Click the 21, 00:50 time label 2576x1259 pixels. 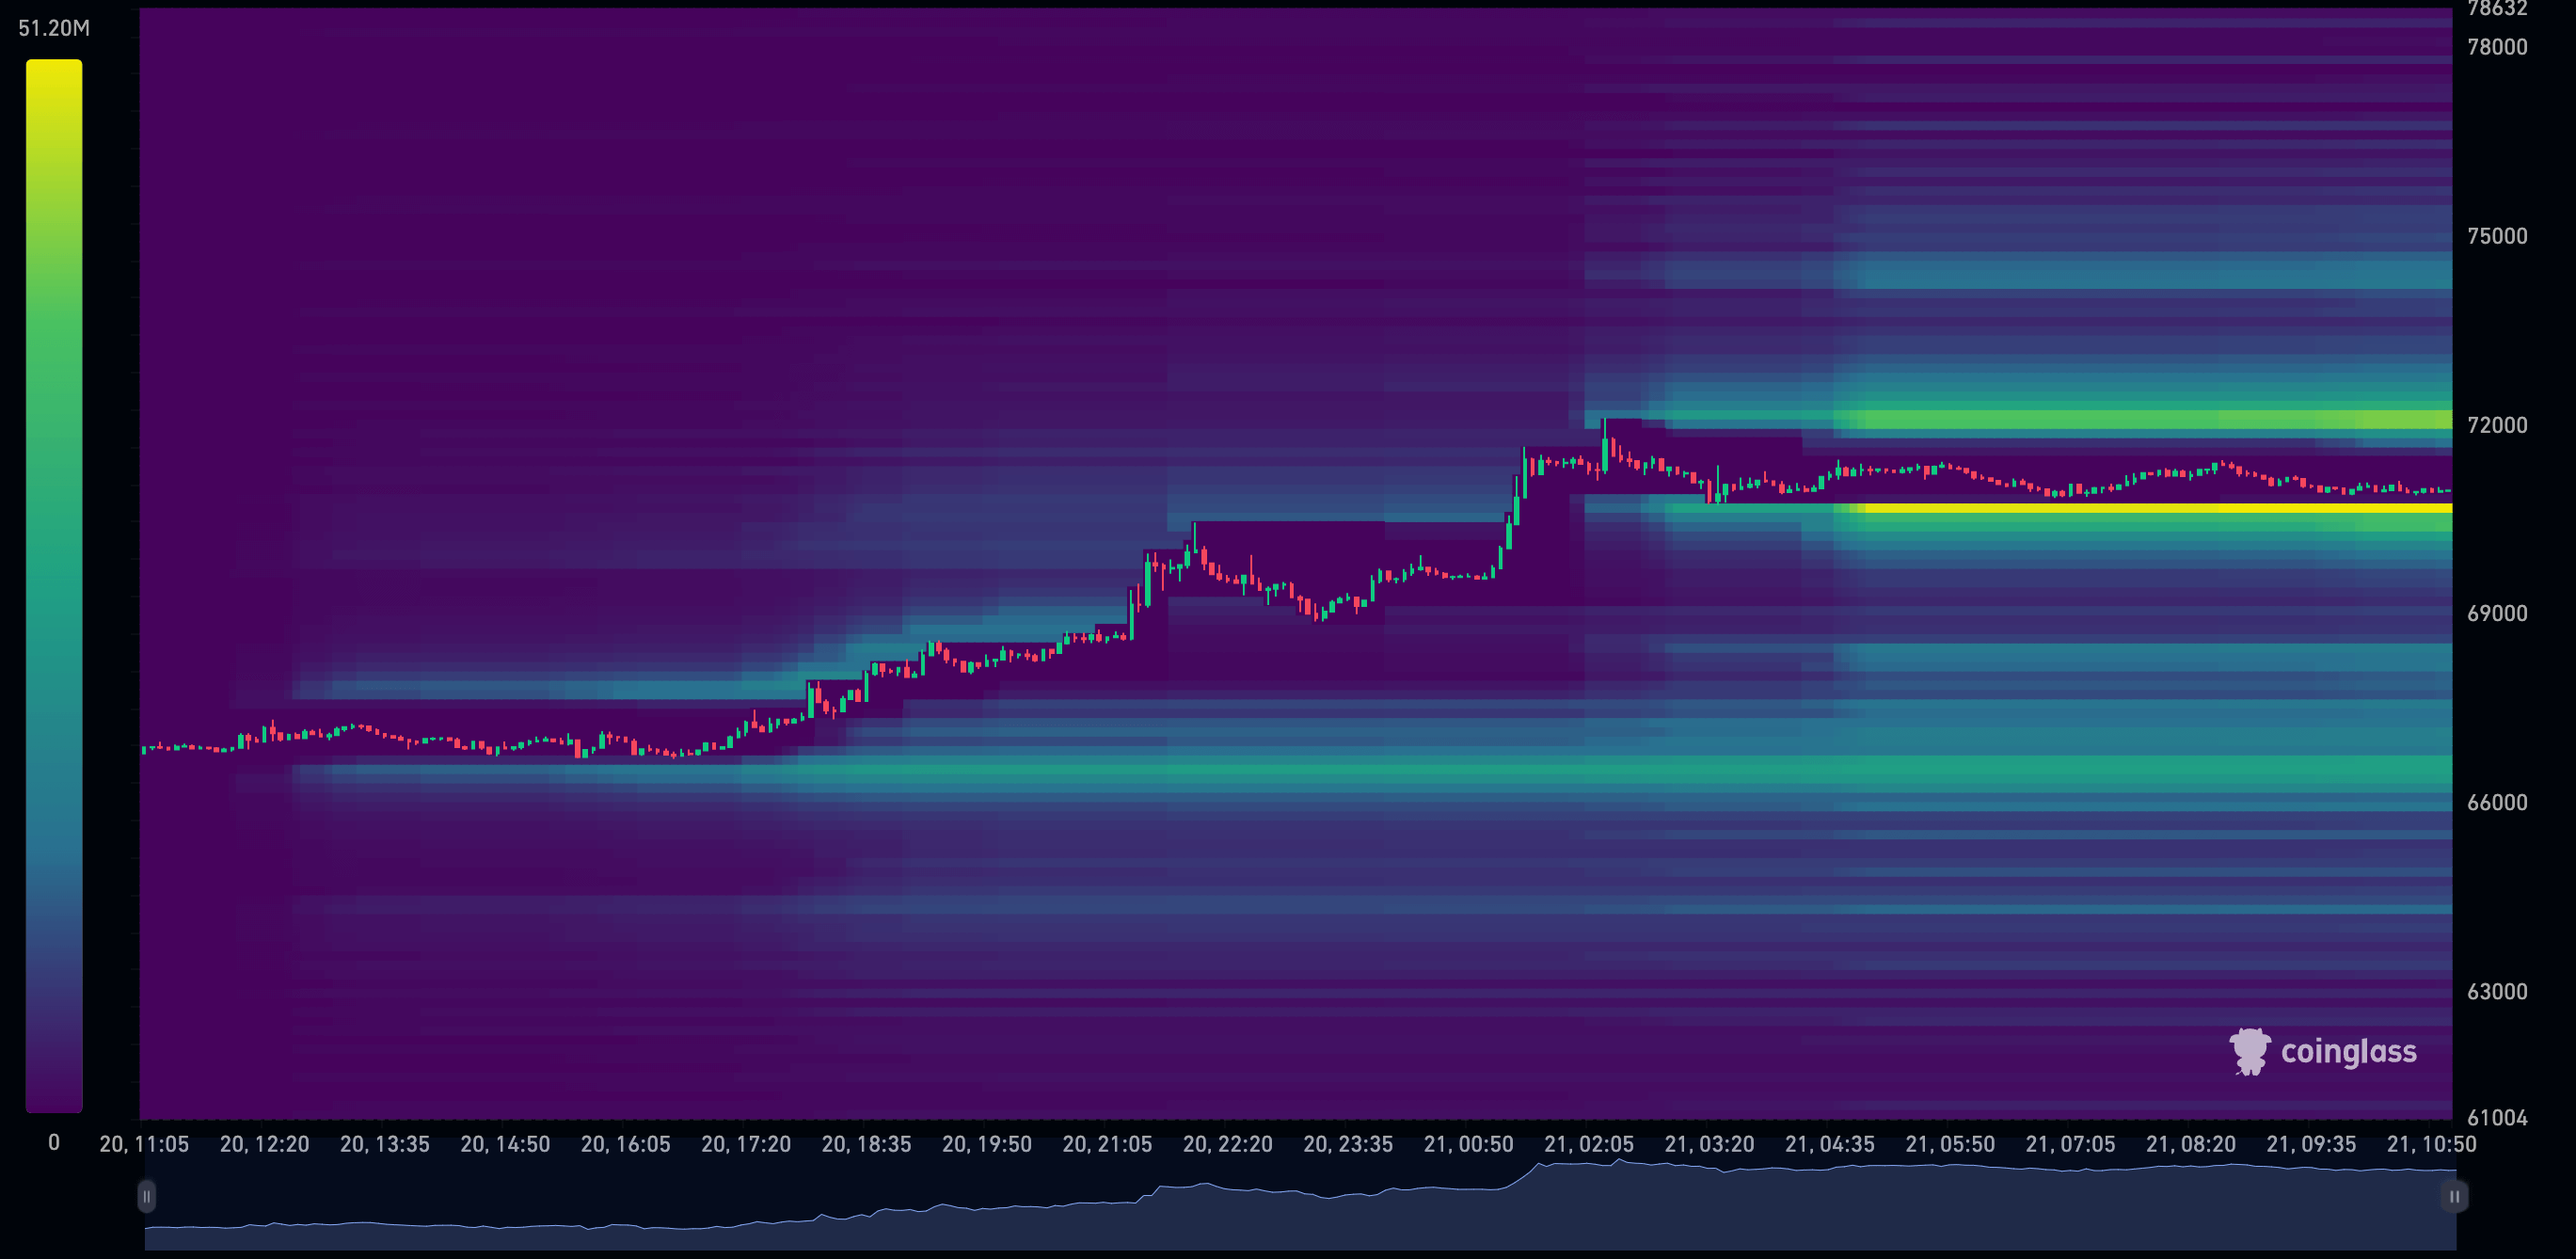click(x=1468, y=1144)
